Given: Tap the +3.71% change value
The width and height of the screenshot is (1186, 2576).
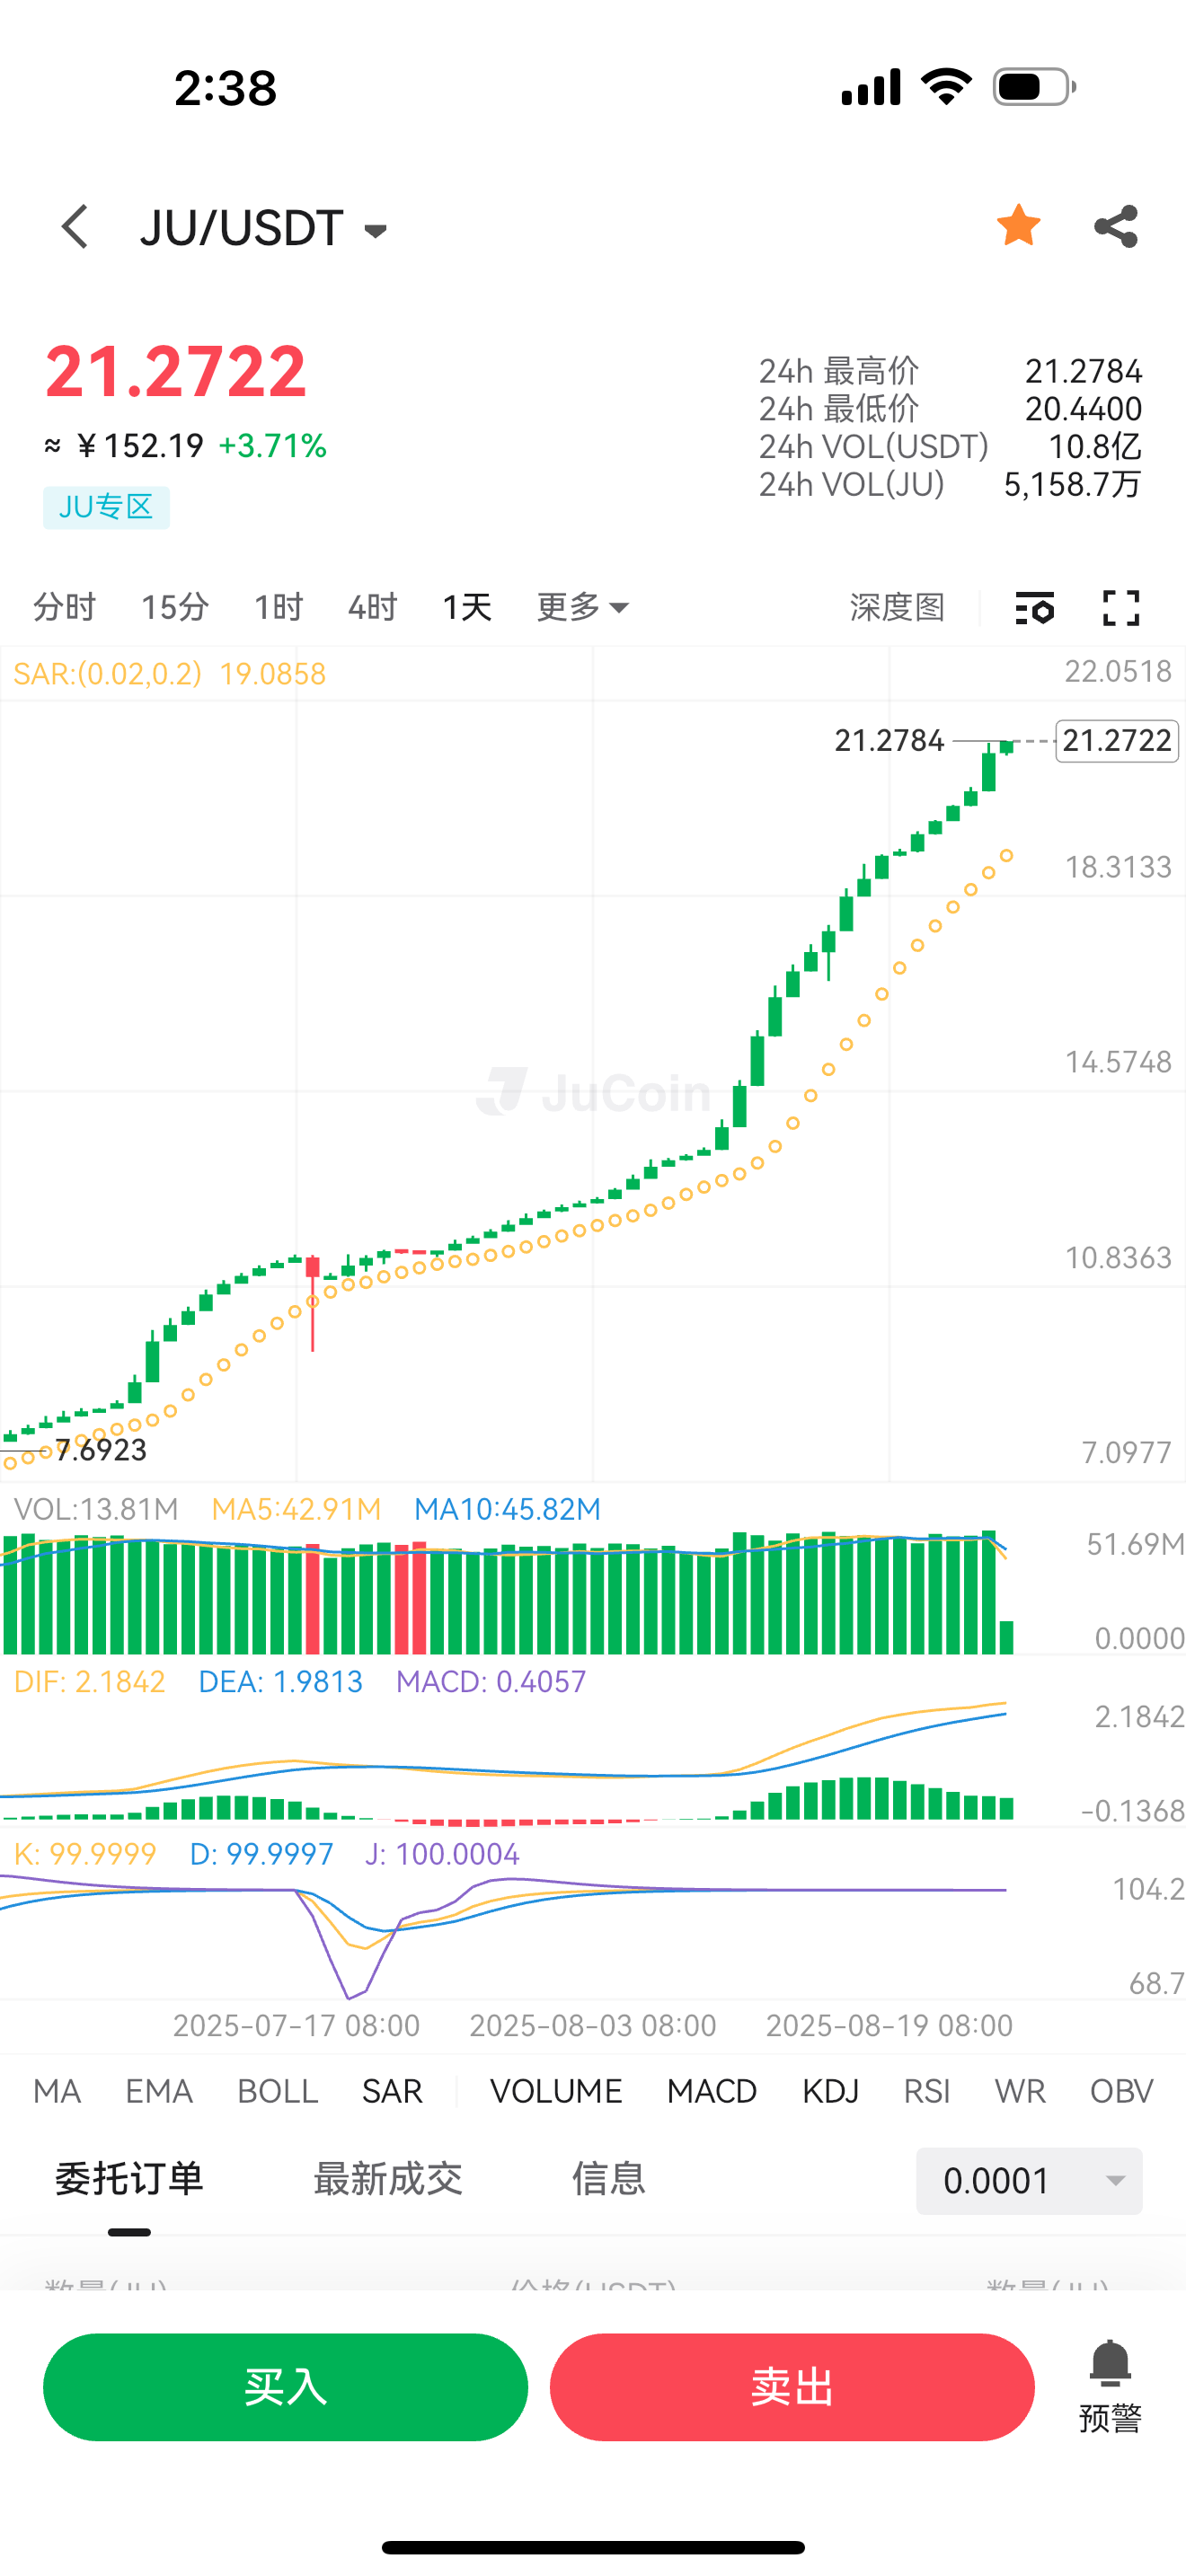Looking at the screenshot, I should [272, 446].
